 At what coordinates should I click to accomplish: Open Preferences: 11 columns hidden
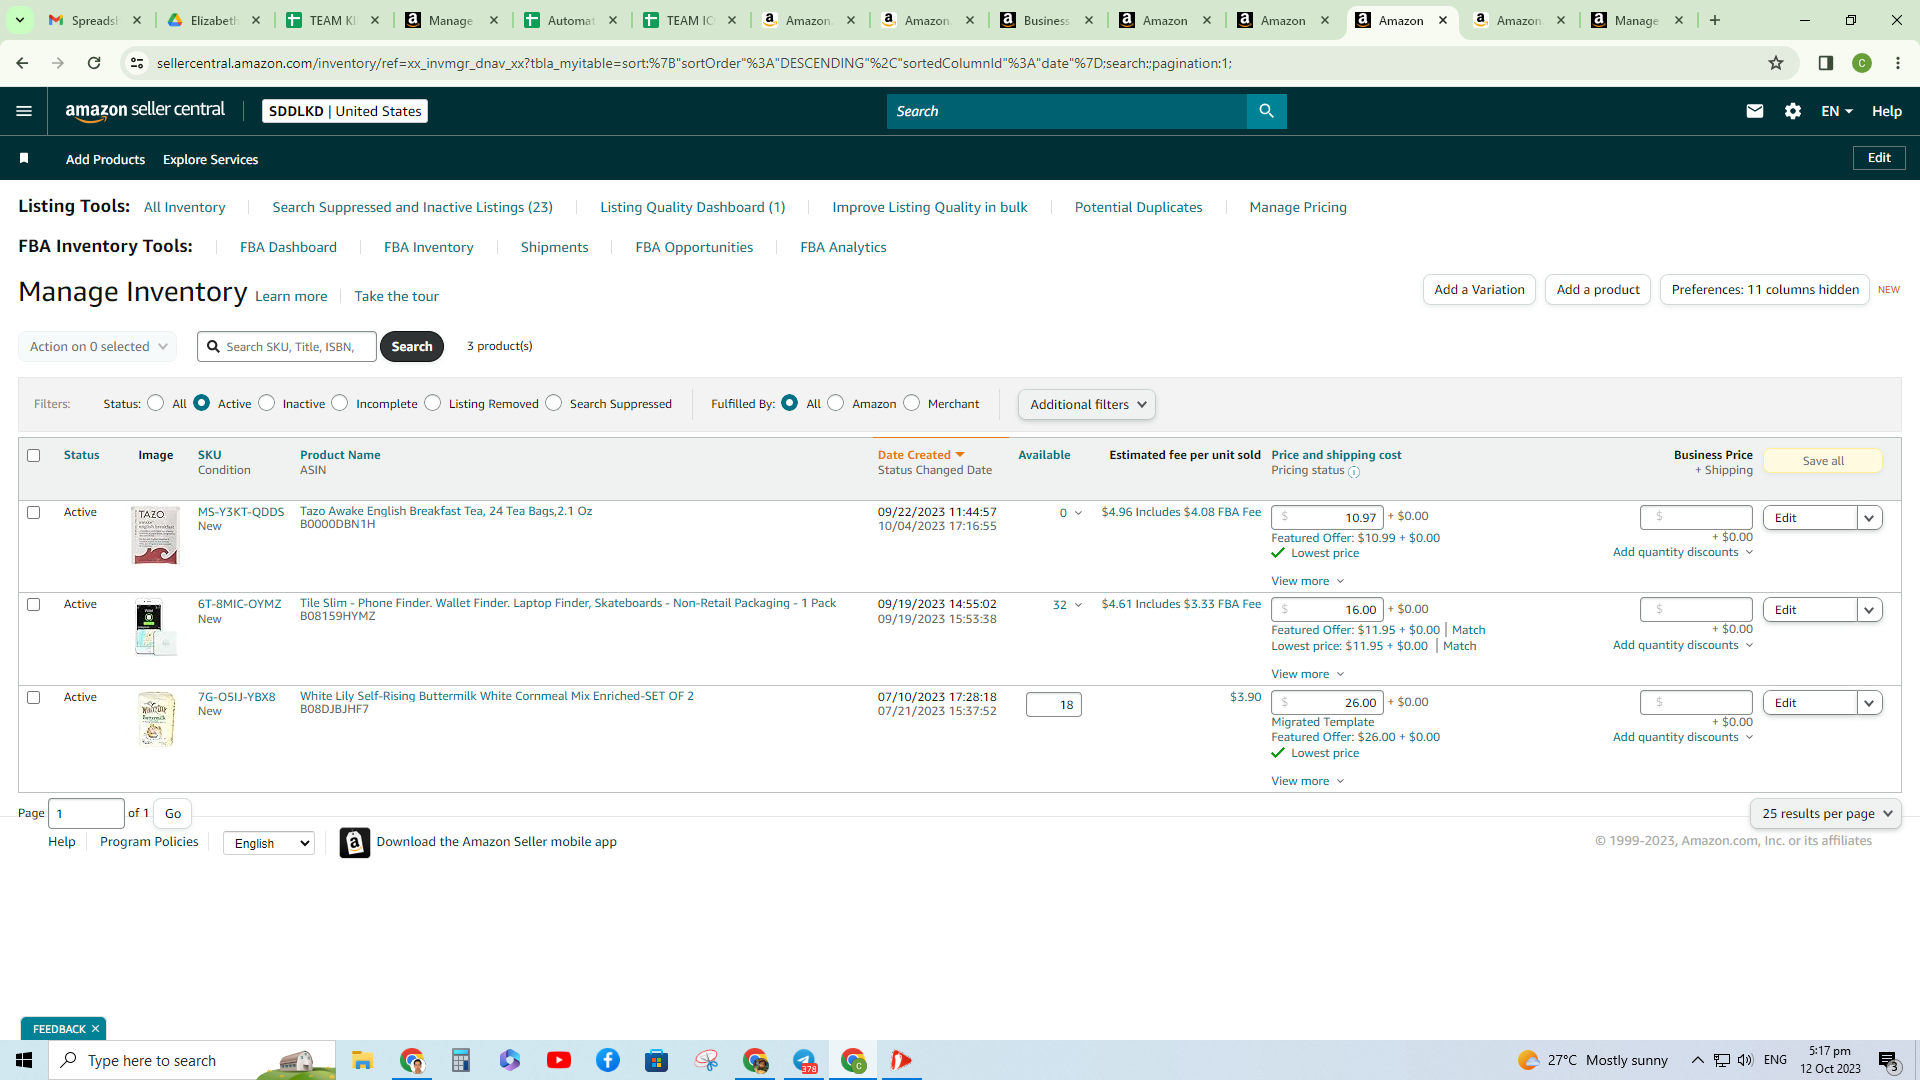pos(1765,290)
